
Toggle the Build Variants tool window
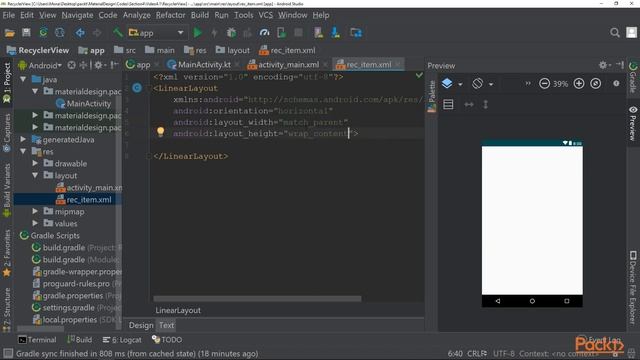click(7, 191)
